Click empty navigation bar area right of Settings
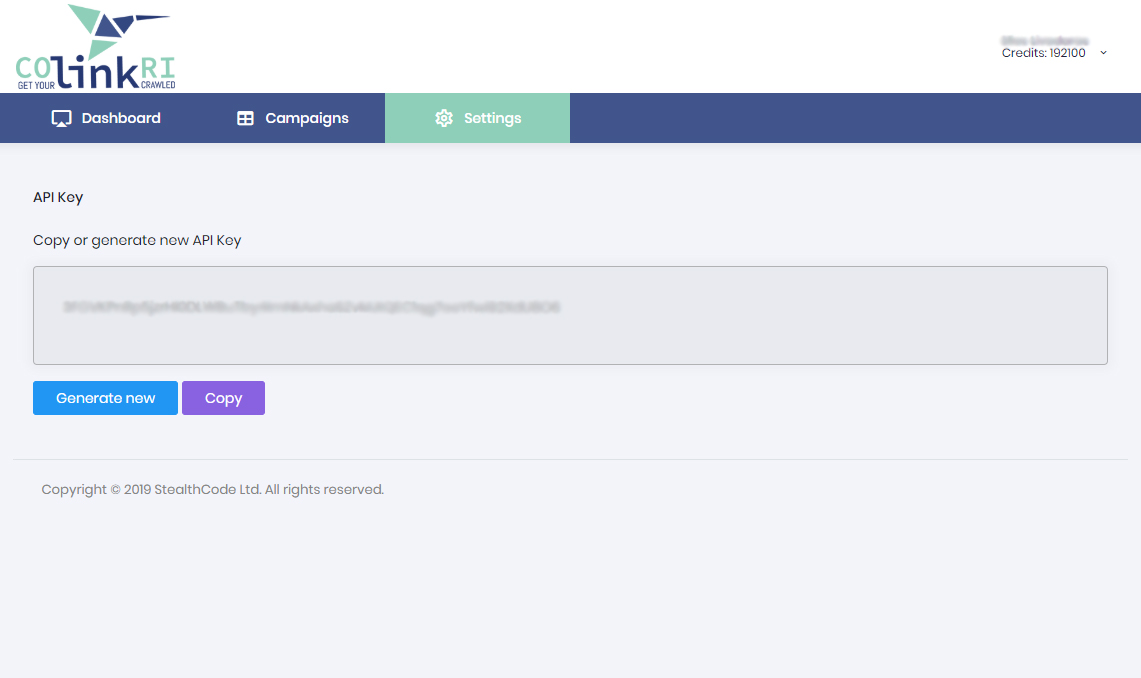This screenshot has width=1141, height=678. point(850,118)
